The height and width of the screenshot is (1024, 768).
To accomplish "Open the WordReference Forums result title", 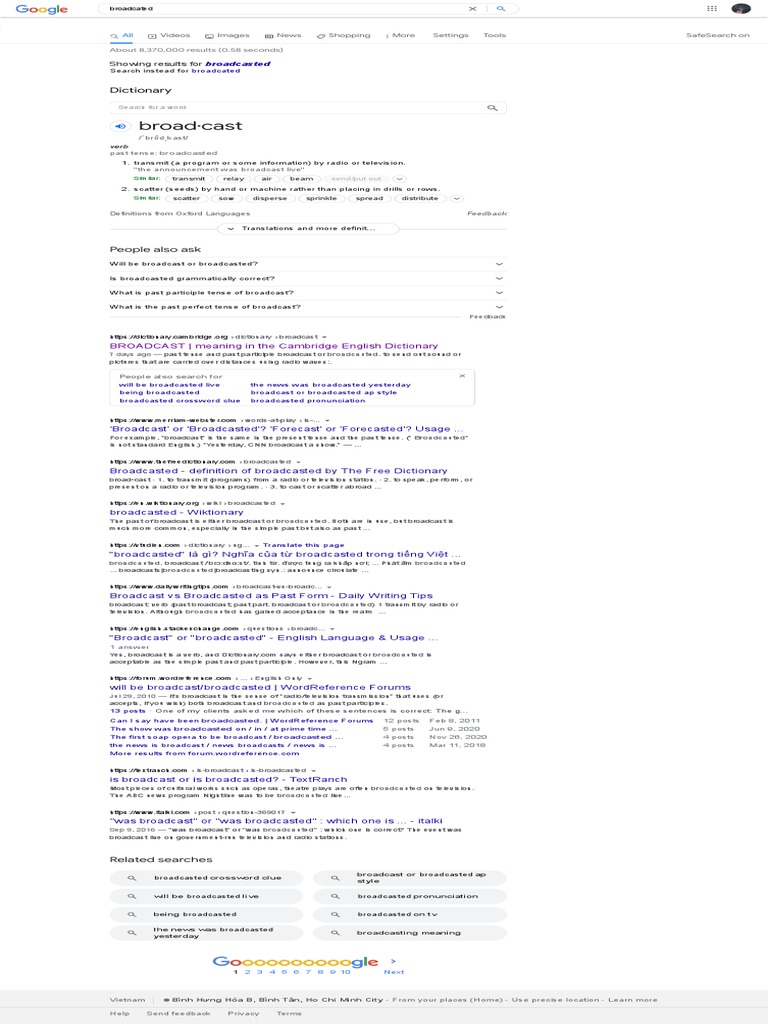I will tap(260, 687).
